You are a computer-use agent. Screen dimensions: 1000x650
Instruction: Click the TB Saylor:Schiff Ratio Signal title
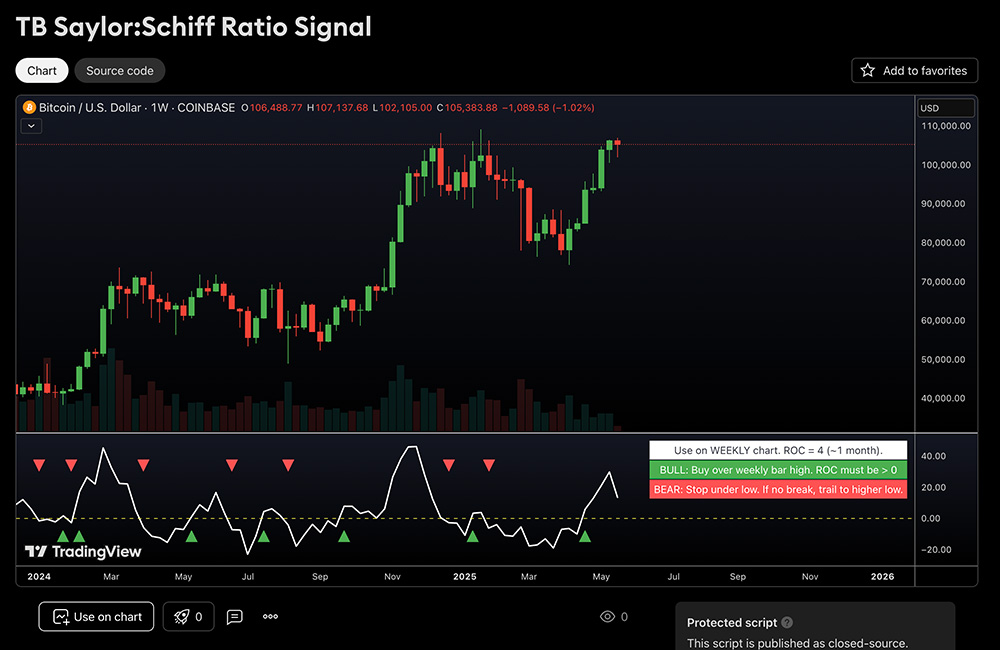(x=194, y=27)
